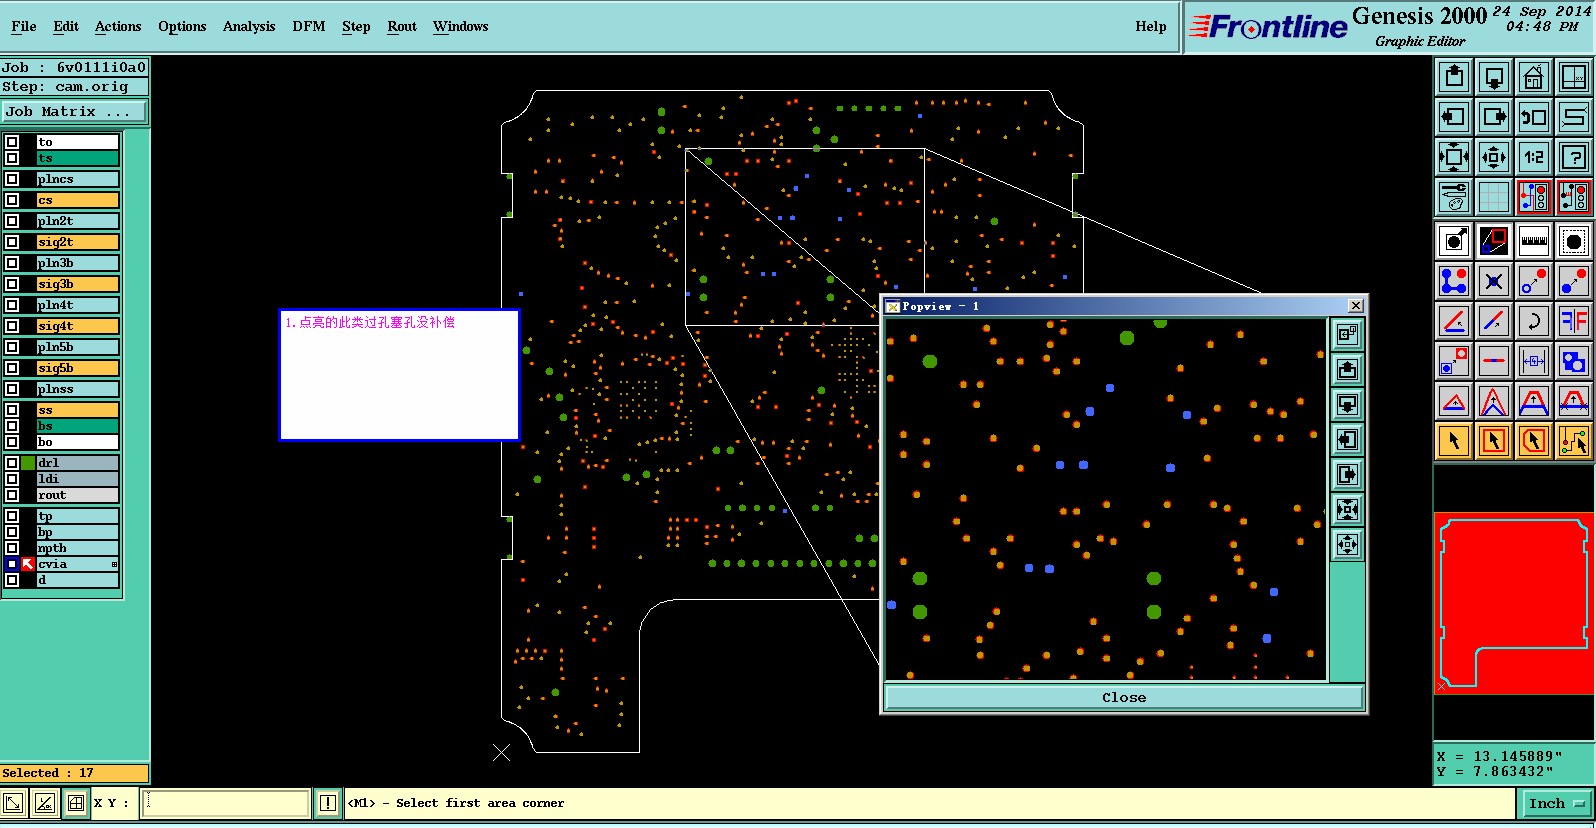Close the Popview window via X

[x=1356, y=306]
